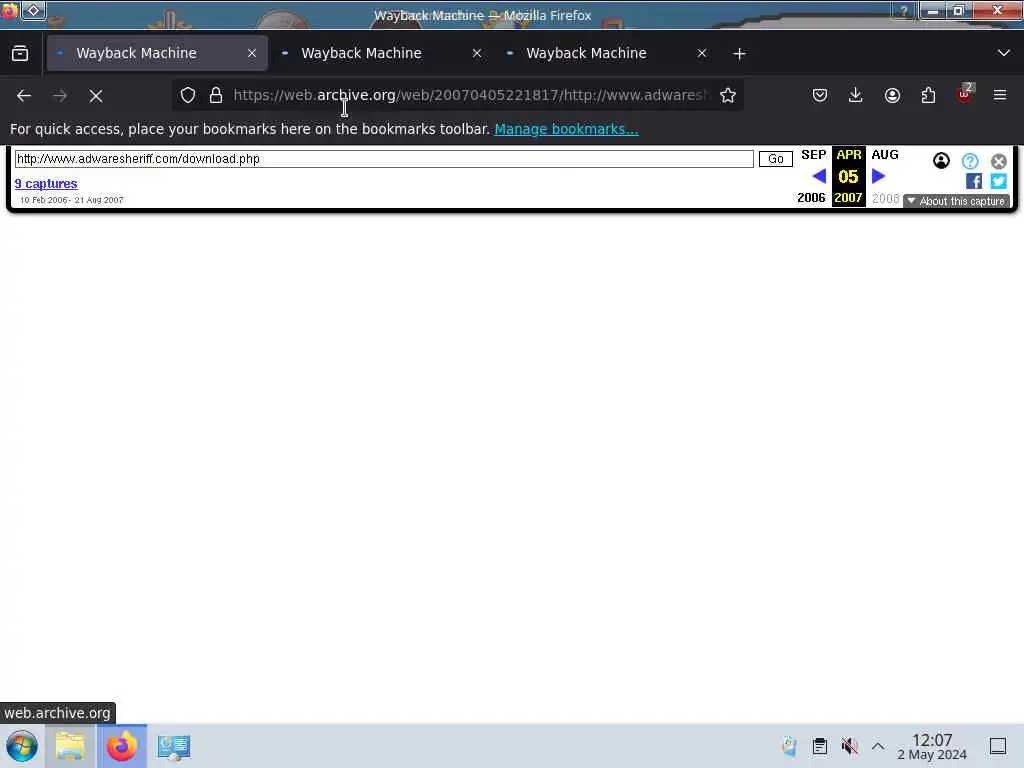
Task: Expand hidden system tray icons
Action: point(878,746)
